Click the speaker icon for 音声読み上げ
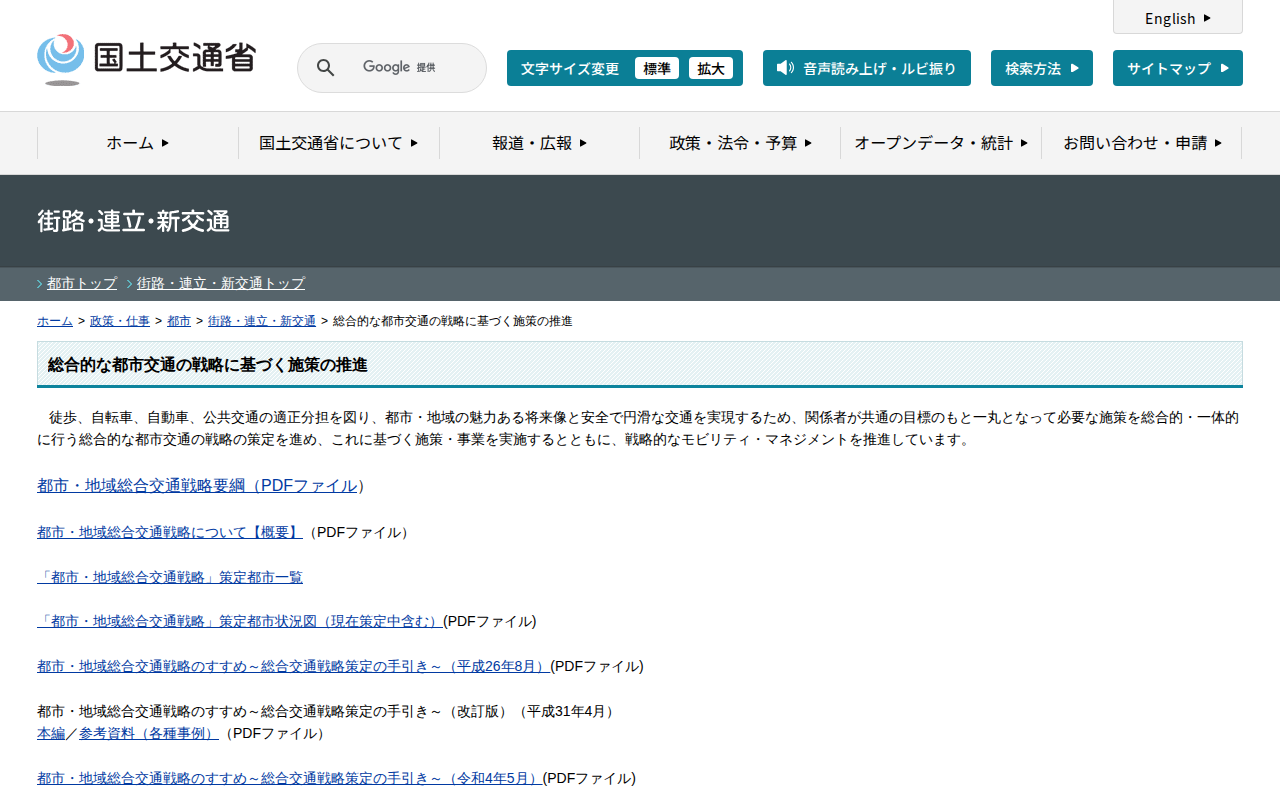Screen dimensions: 1280x800 (785, 68)
